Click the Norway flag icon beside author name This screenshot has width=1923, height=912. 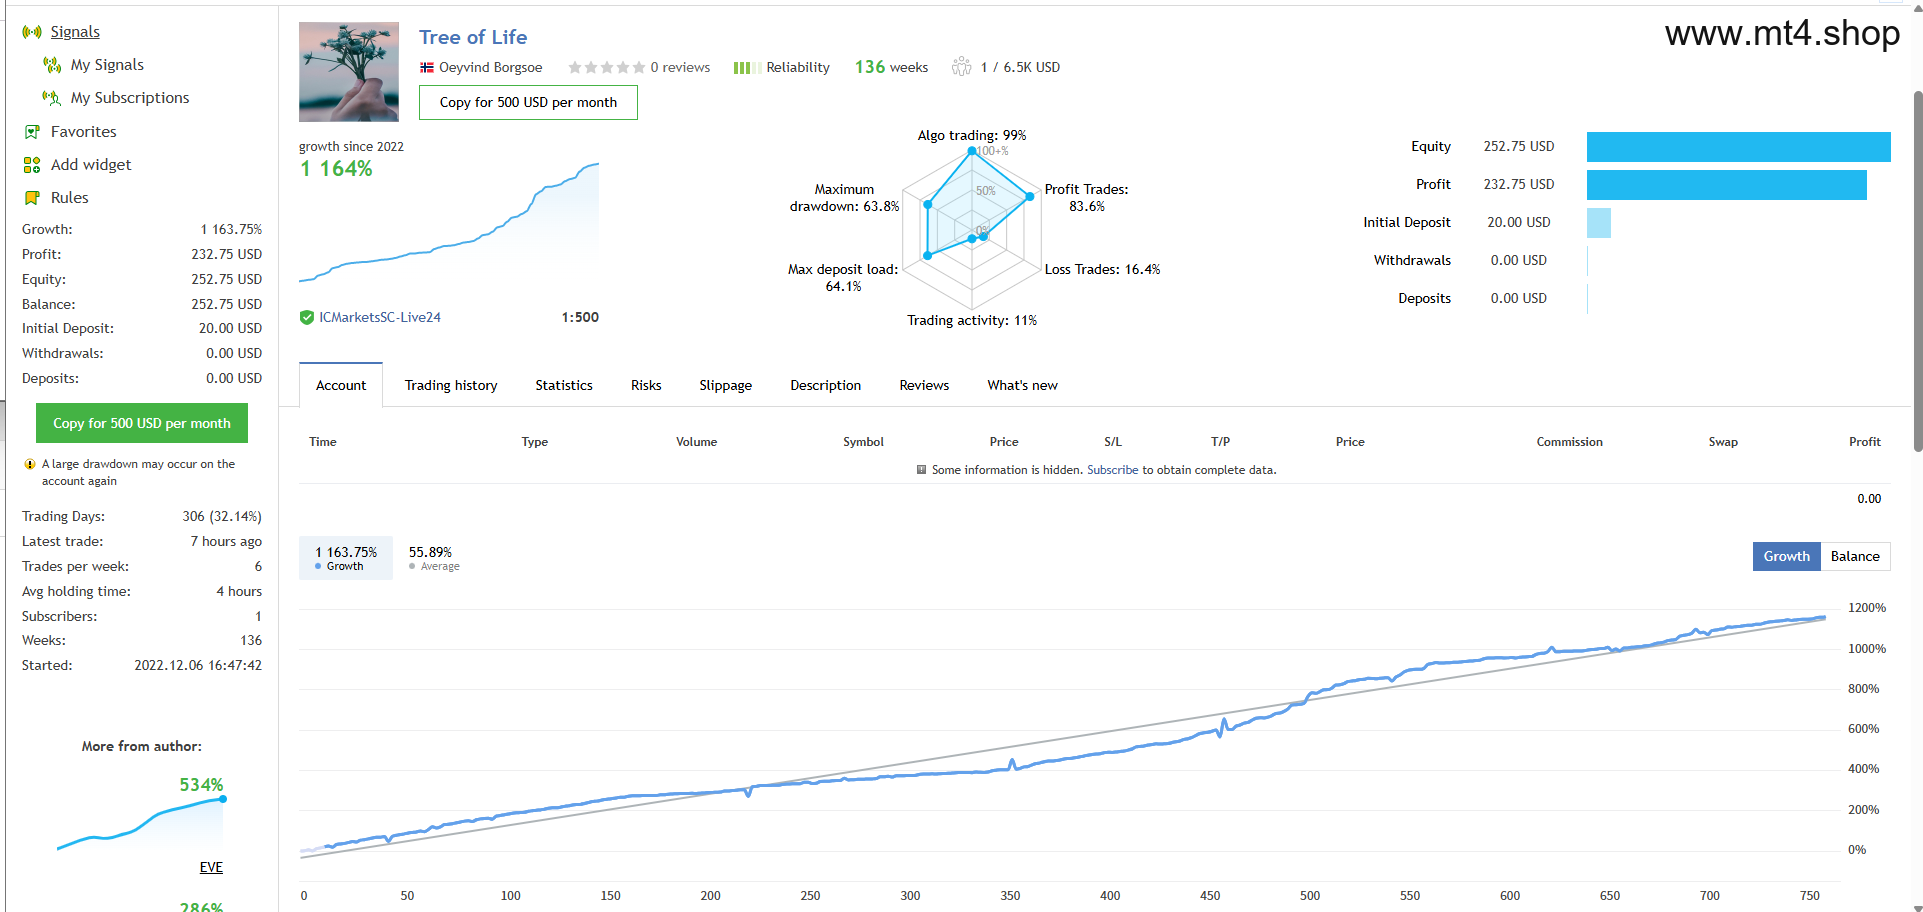point(427,68)
